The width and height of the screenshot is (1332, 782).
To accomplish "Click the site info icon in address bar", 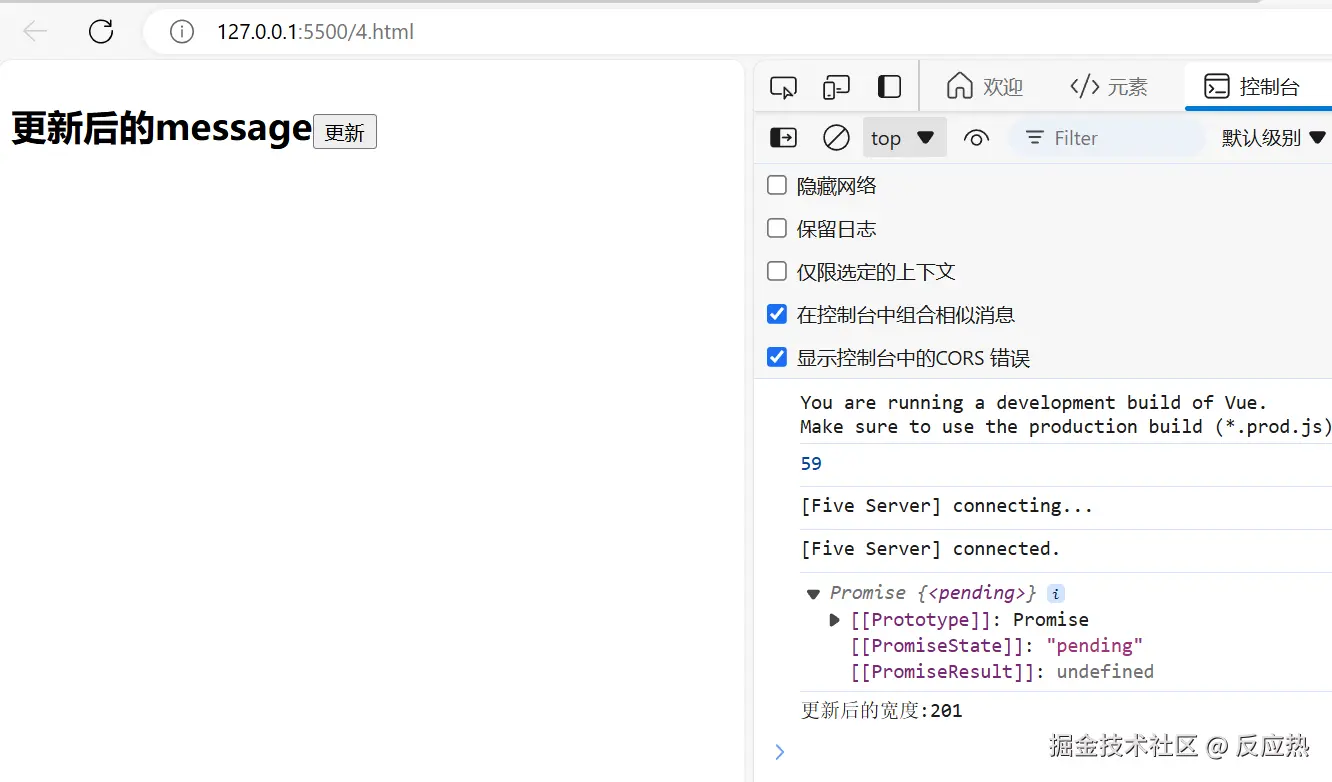I will [x=181, y=32].
